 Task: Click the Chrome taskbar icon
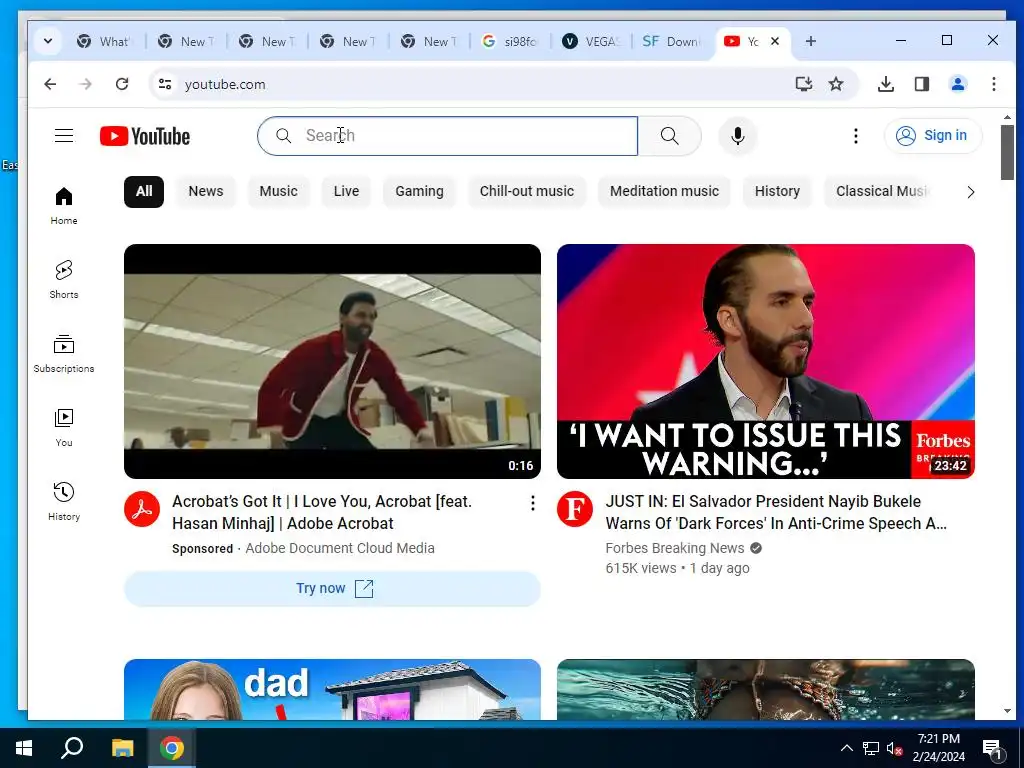coord(172,748)
